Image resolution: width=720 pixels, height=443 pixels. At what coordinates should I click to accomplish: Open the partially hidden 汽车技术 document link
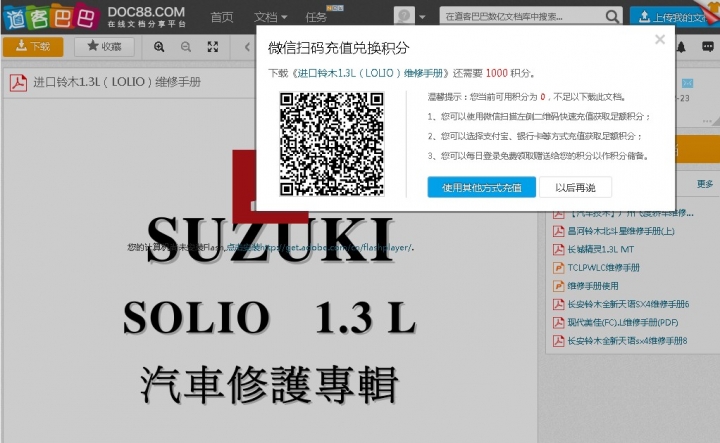point(630,214)
